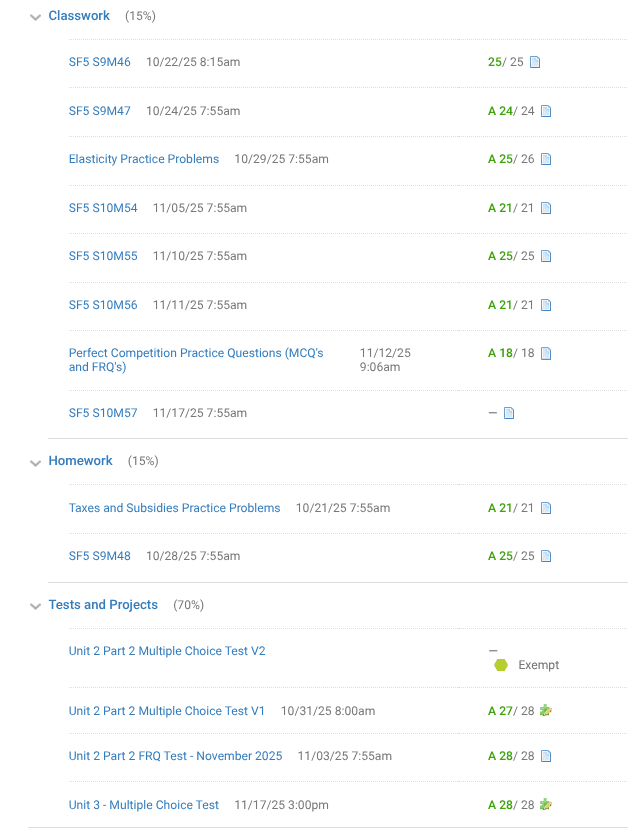Open the SF5 S10M56 assignment link
The height and width of the screenshot is (831, 628).
coord(103,305)
